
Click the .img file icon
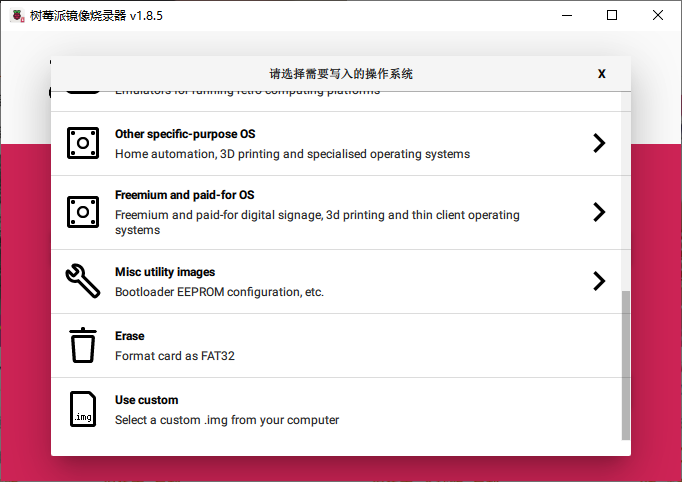(x=83, y=409)
